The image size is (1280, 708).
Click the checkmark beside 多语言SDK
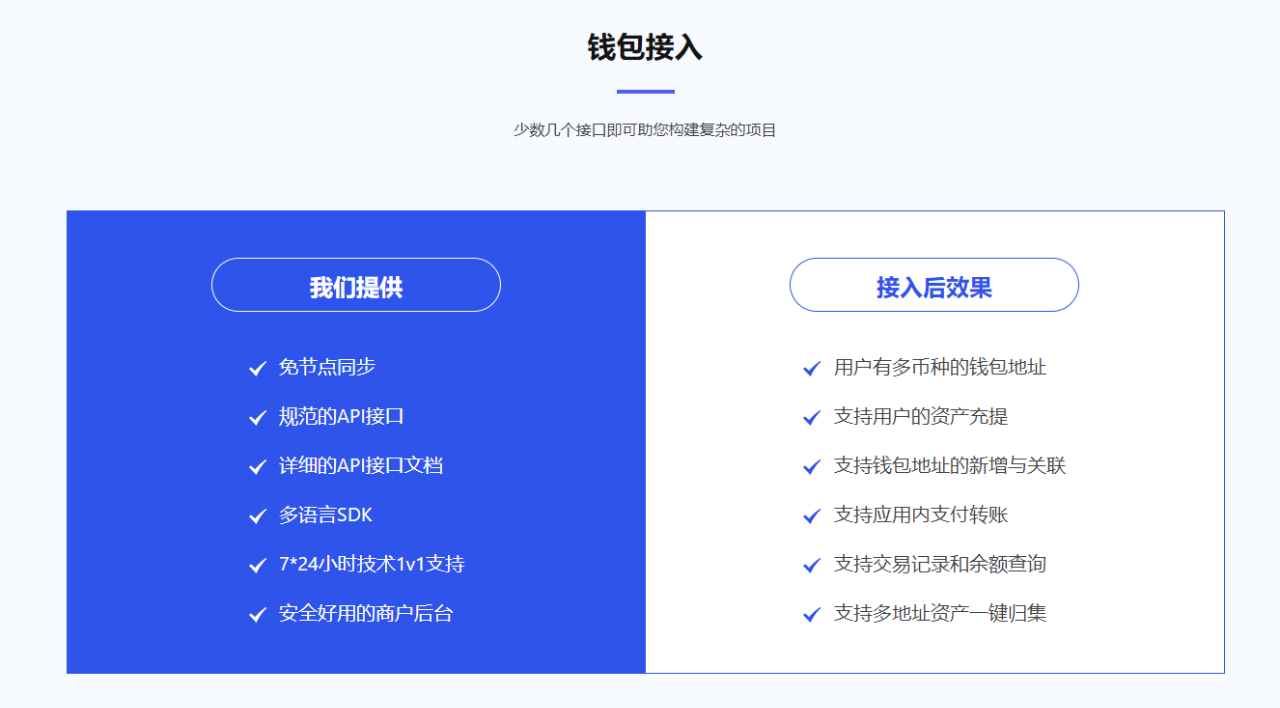[x=257, y=516]
